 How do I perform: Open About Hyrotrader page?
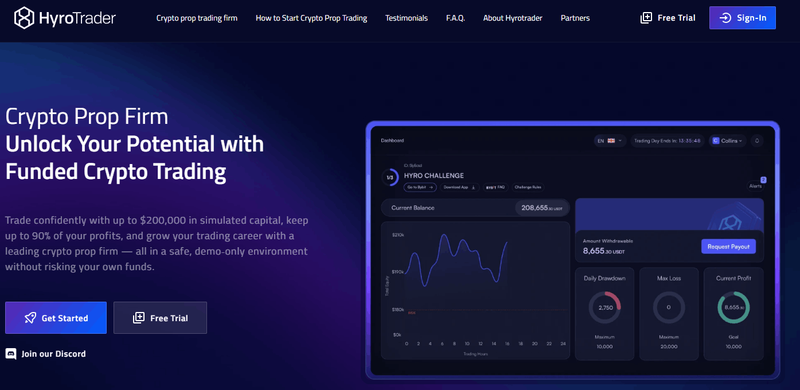click(513, 18)
